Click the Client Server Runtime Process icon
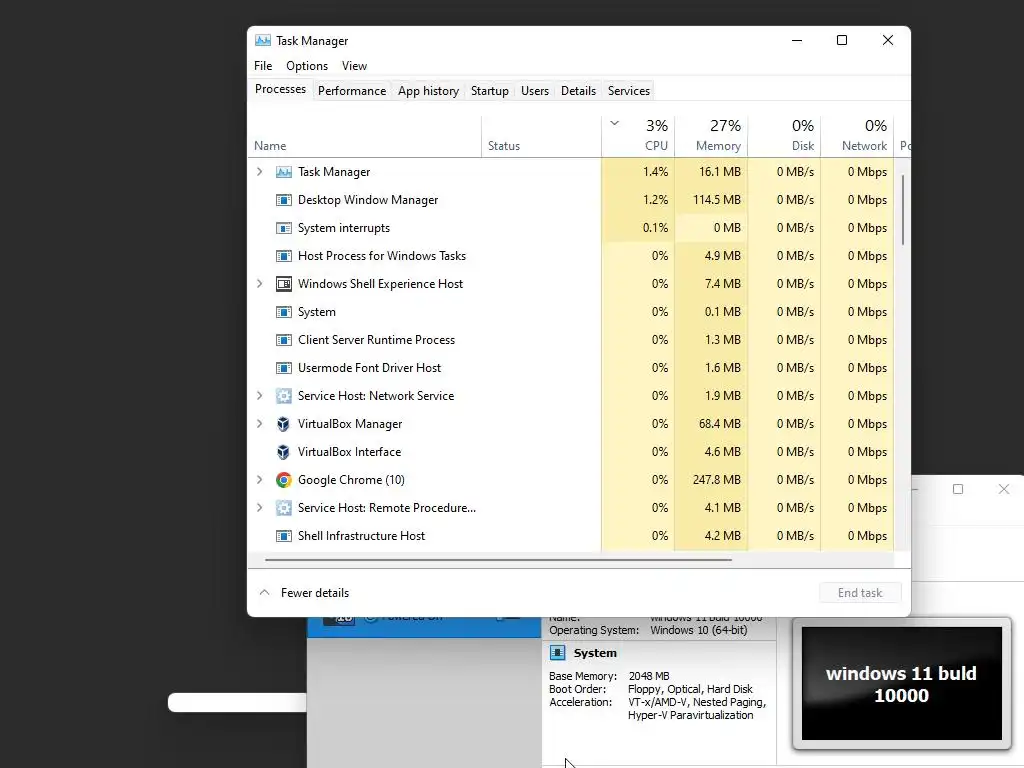The height and width of the screenshot is (768, 1024). pos(283,340)
